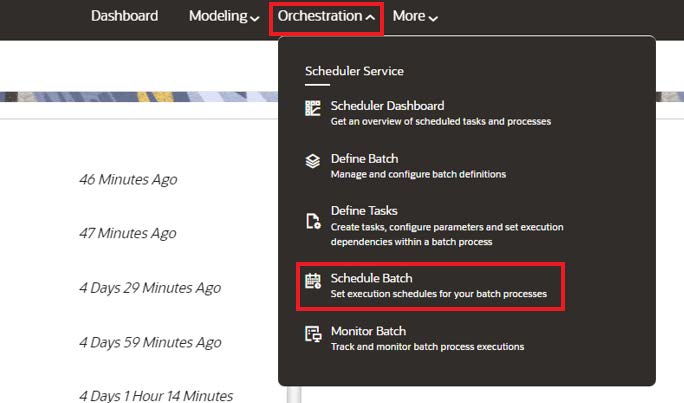Click the Define Tasks document icon
Viewport: 684px width, 403px height.
point(313,221)
